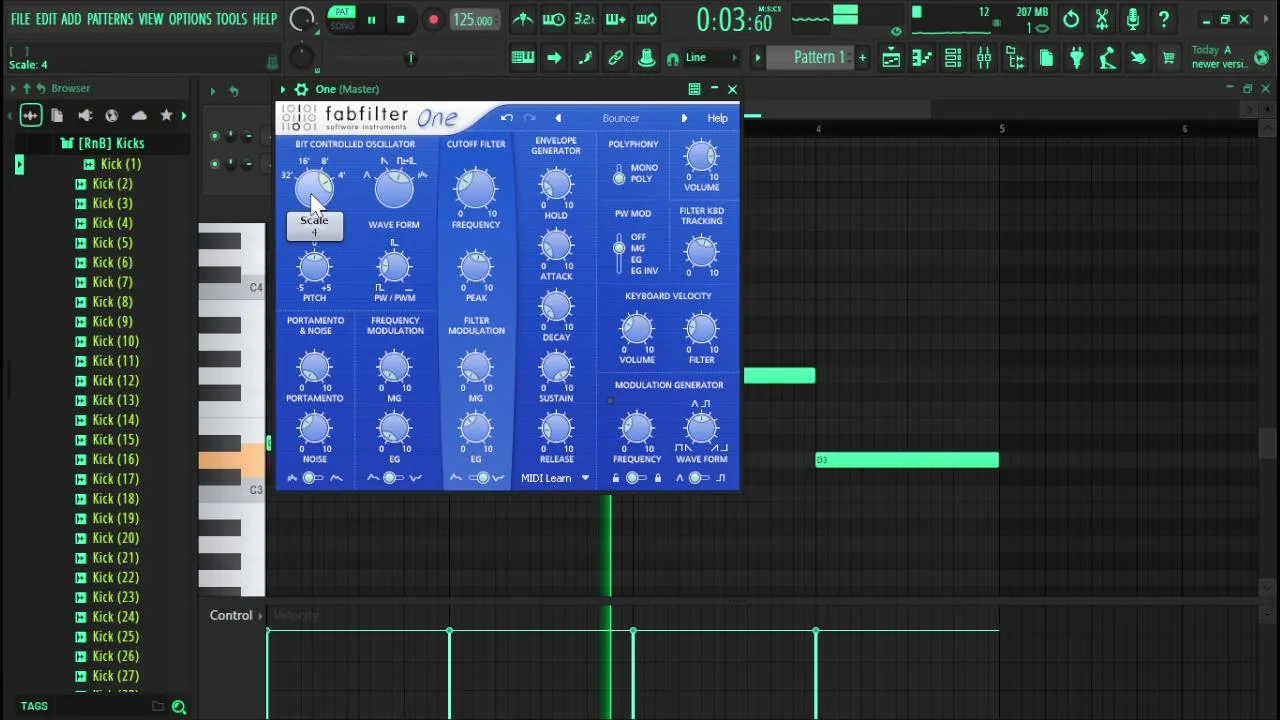Viewport: 1280px width, 720px height.
Task: Open the VIEW menu
Action: [x=151, y=19]
